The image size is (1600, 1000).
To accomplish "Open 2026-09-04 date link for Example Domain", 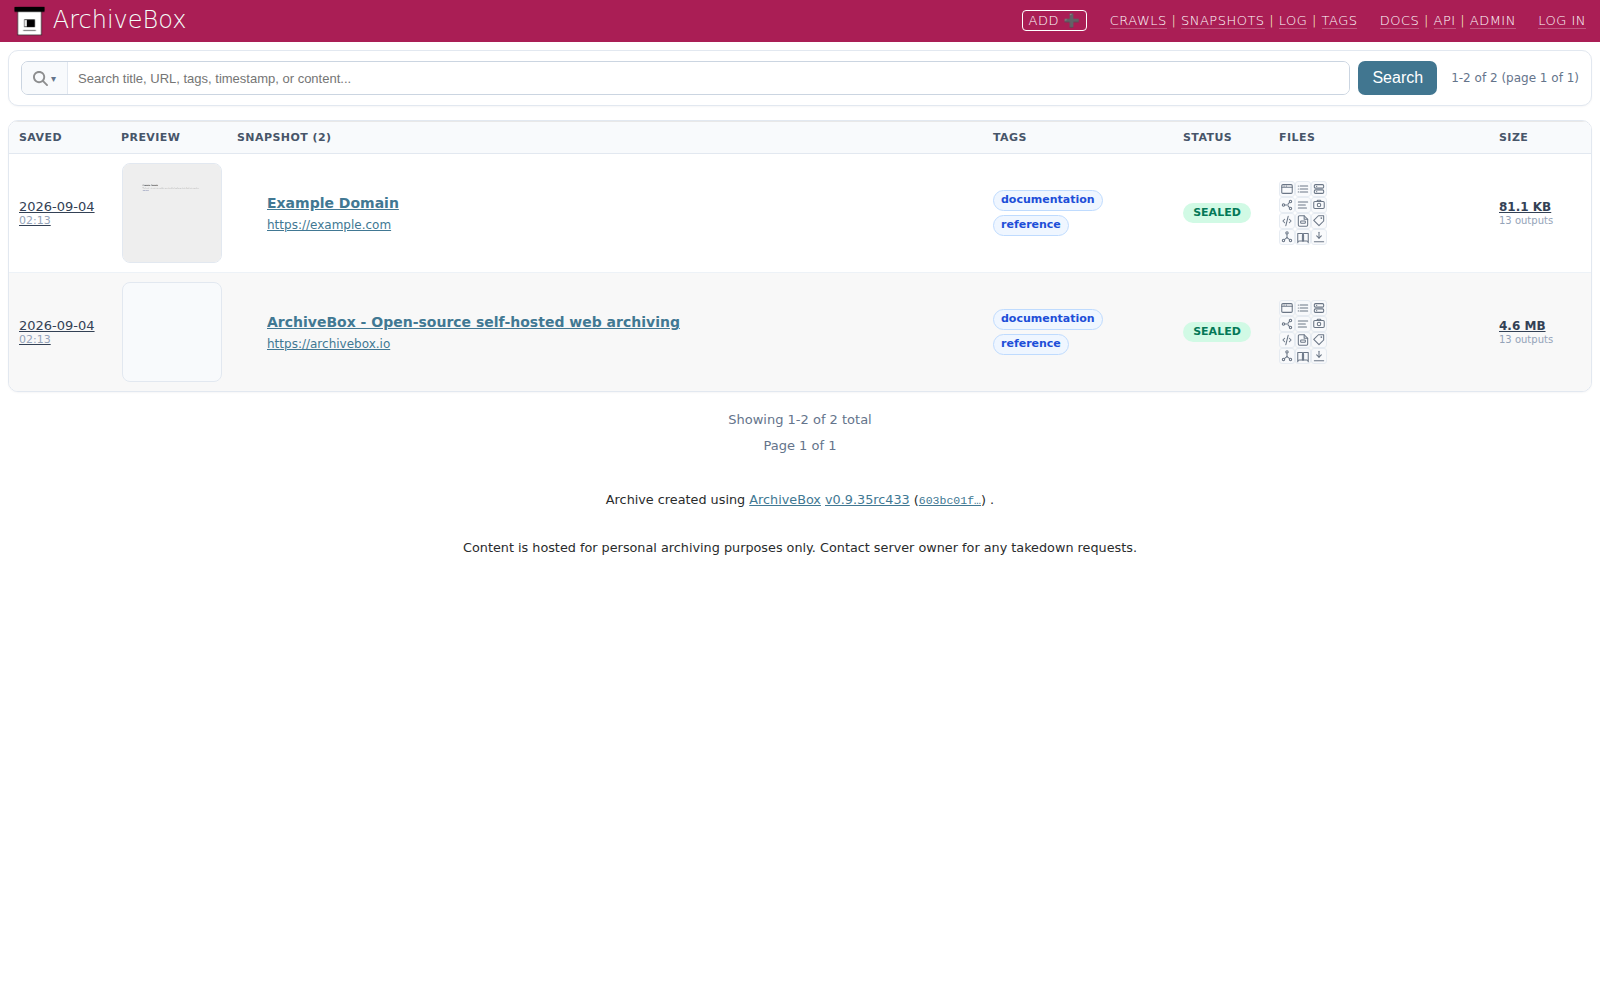I will click(57, 207).
